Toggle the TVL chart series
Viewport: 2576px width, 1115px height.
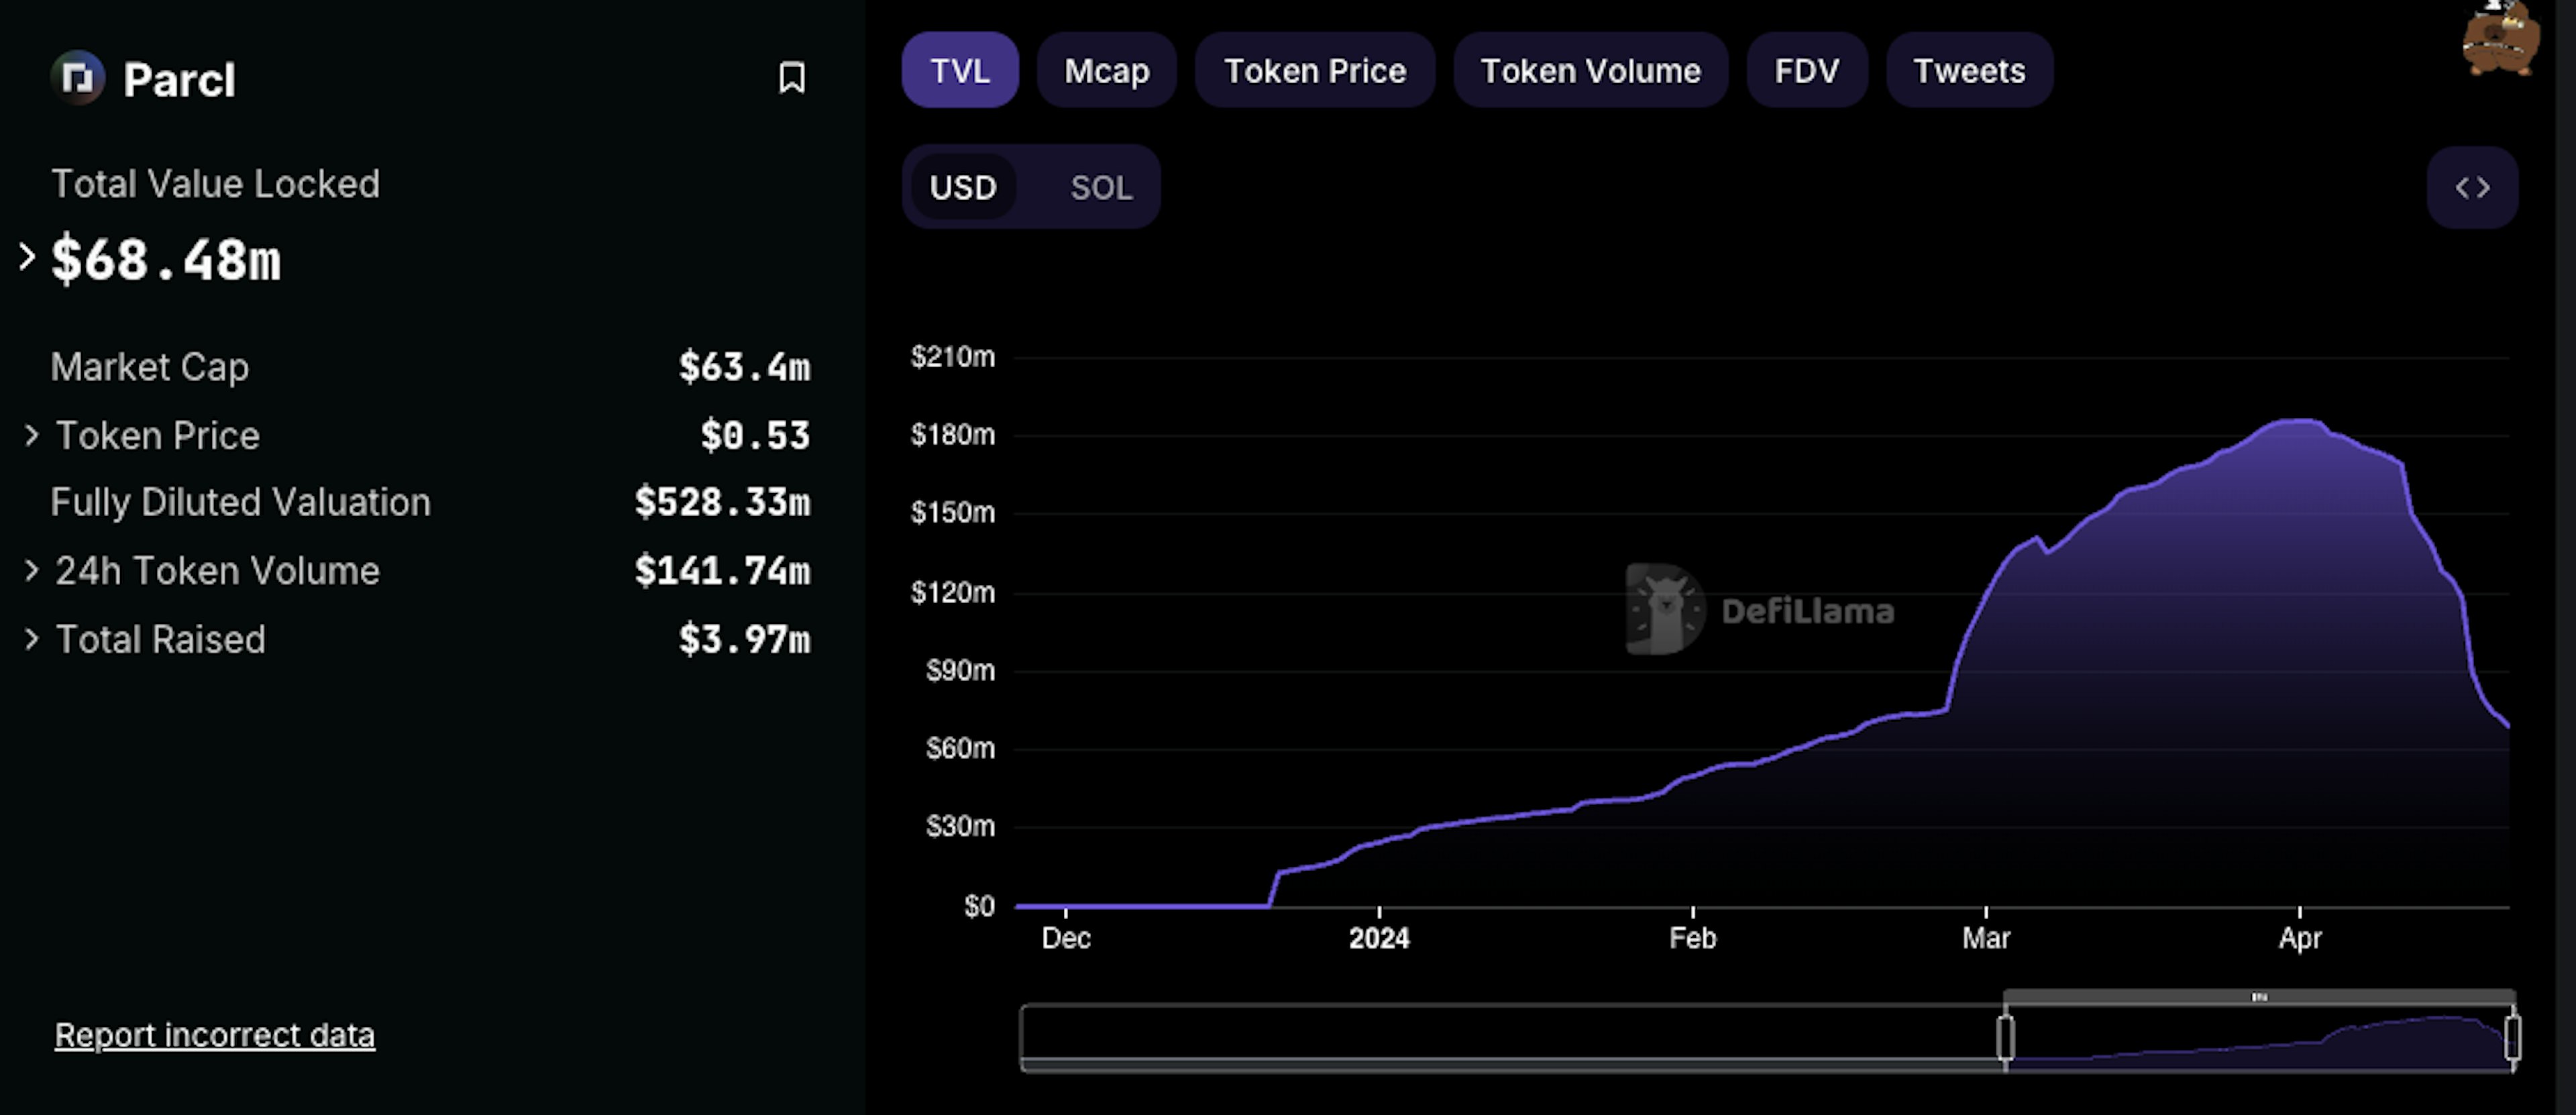[x=959, y=71]
